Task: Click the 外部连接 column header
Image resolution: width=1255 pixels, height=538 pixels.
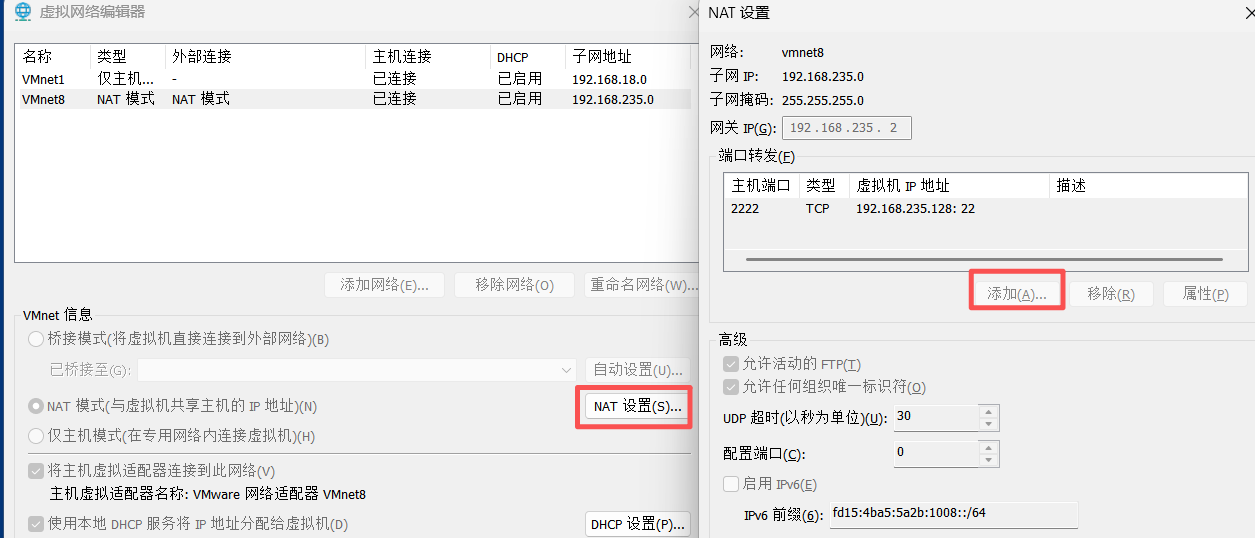Action: 266,57
